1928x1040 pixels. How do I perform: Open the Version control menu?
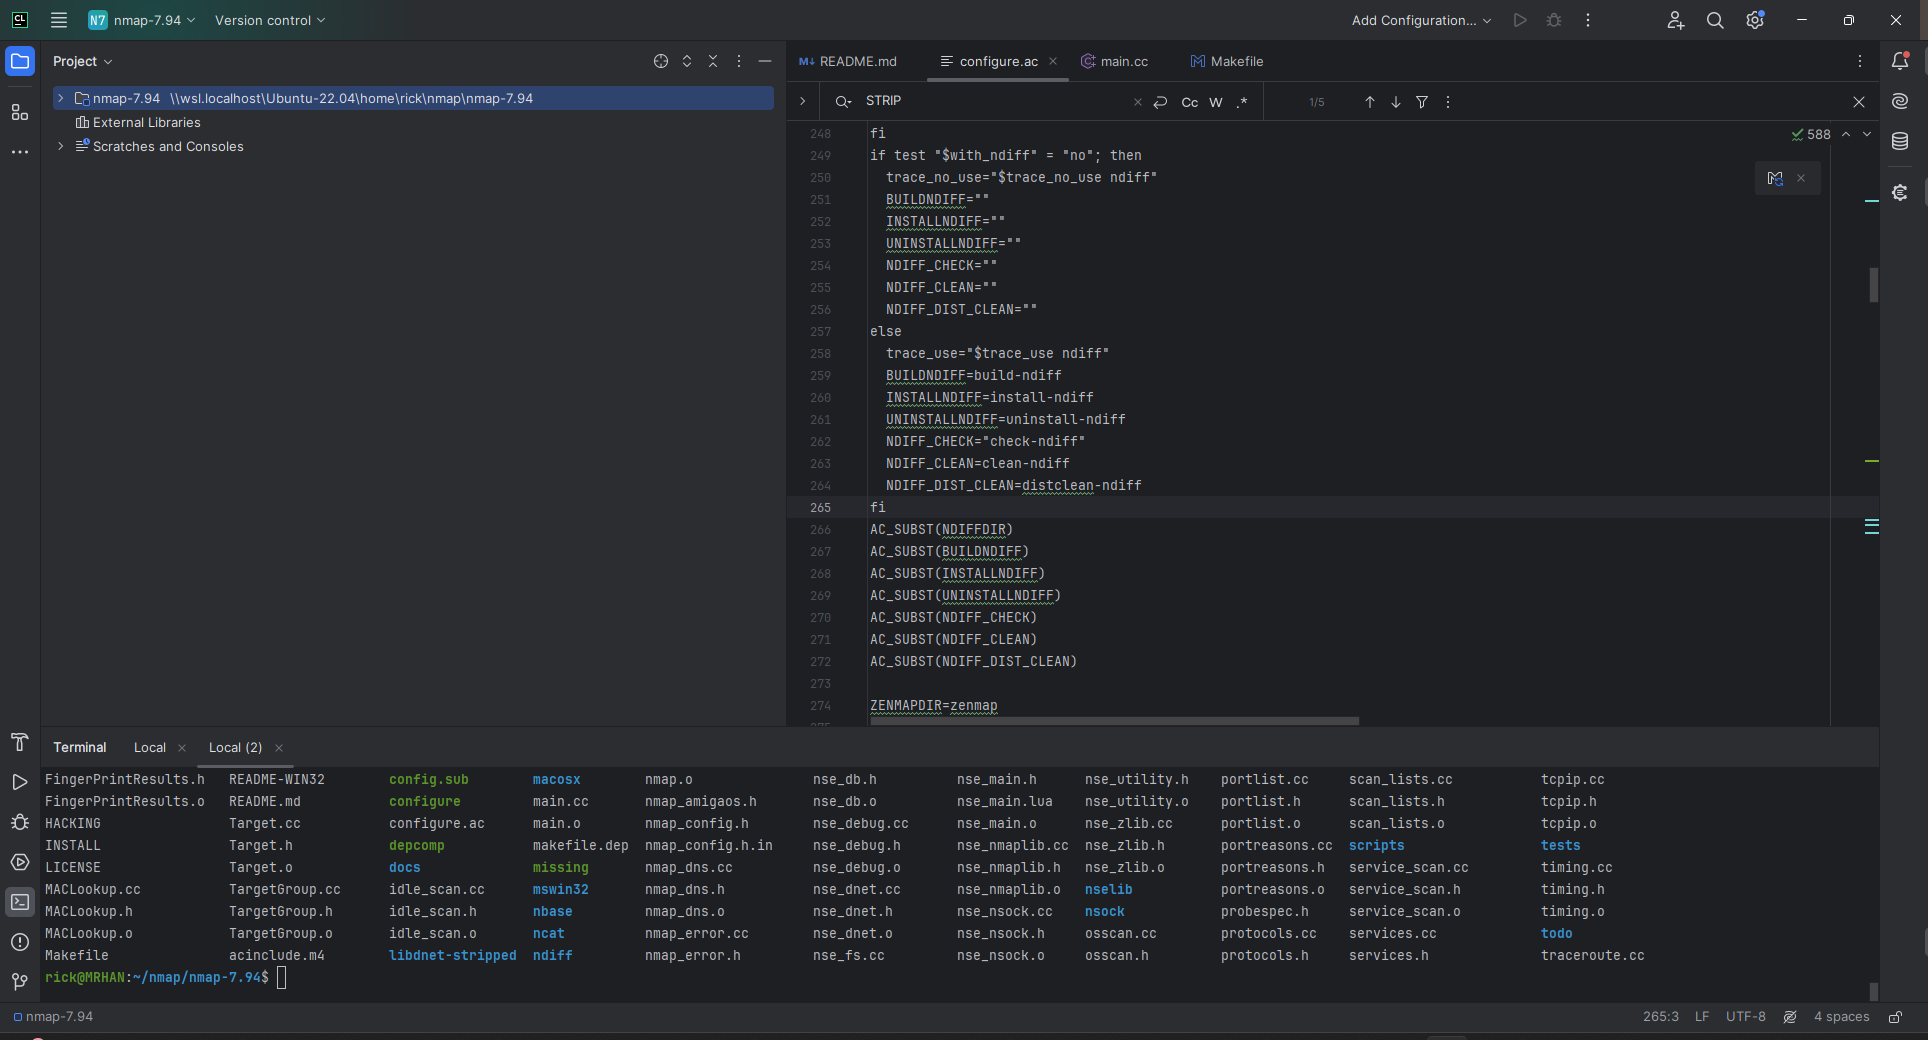(x=269, y=20)
